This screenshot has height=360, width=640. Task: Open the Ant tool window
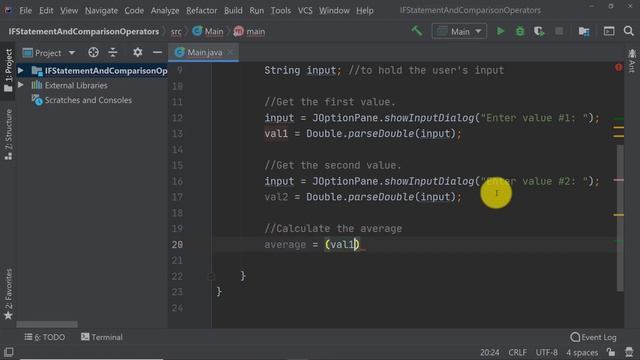[632, 61]
